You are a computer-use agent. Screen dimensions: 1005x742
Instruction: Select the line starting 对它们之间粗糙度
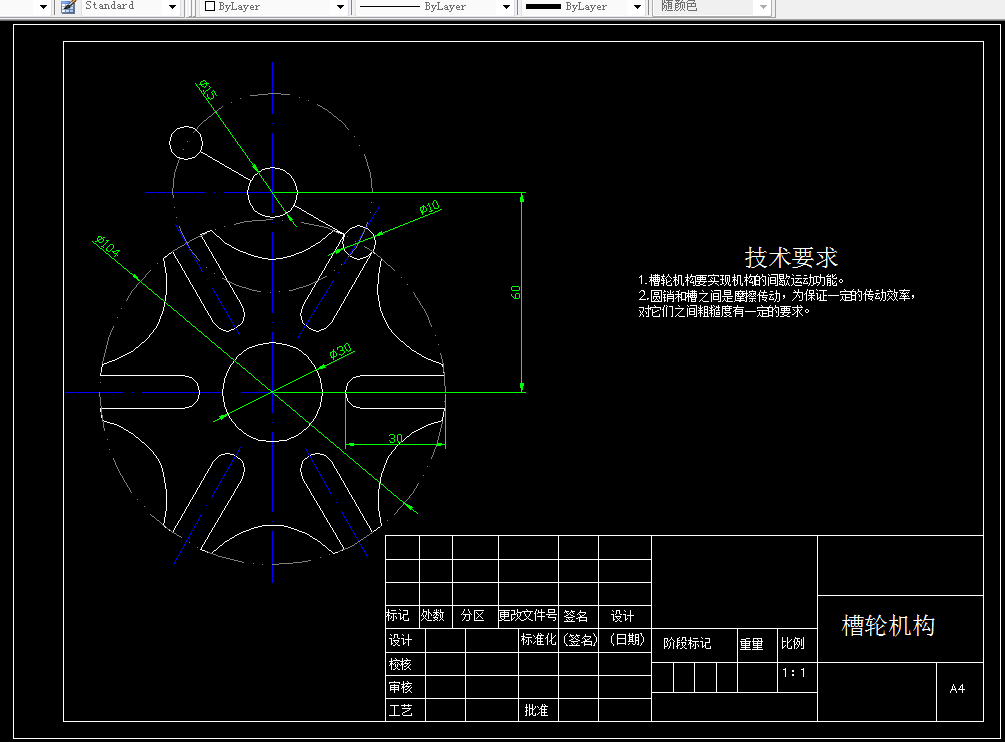pyautogui.click(x=724, y=311)
